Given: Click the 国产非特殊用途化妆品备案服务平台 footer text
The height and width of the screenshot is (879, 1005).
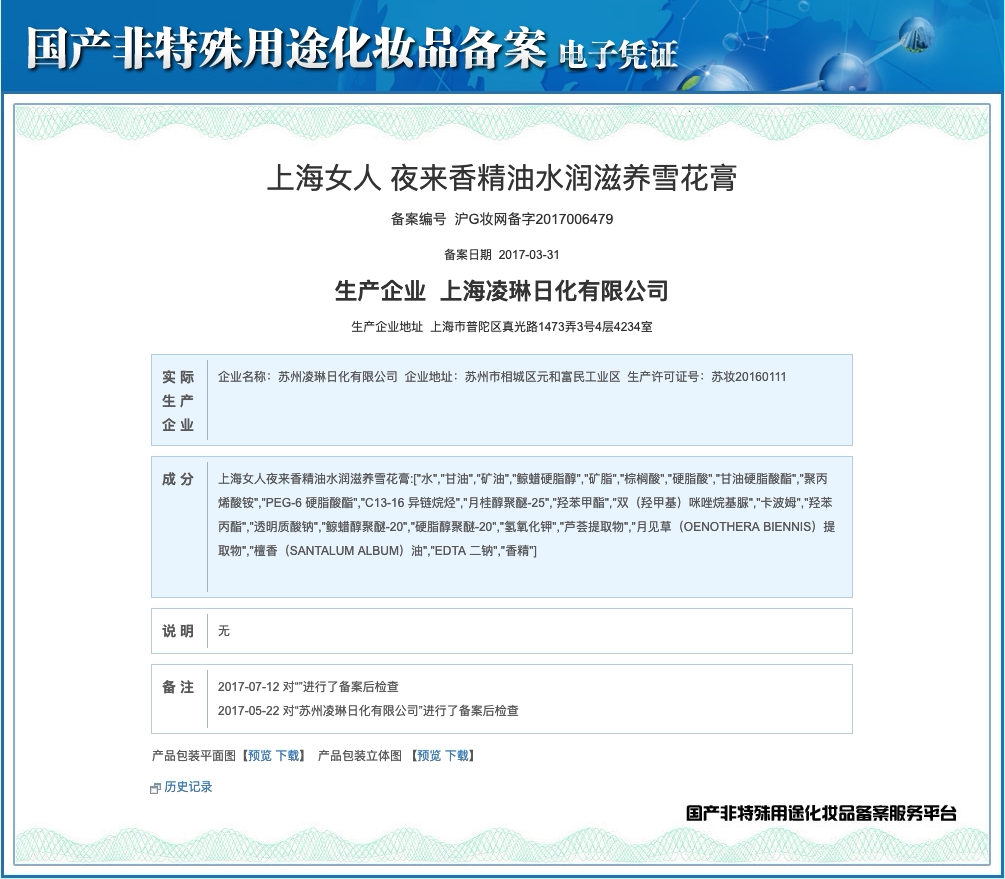Looking at the screenshot, I should (x=821, y=813).
